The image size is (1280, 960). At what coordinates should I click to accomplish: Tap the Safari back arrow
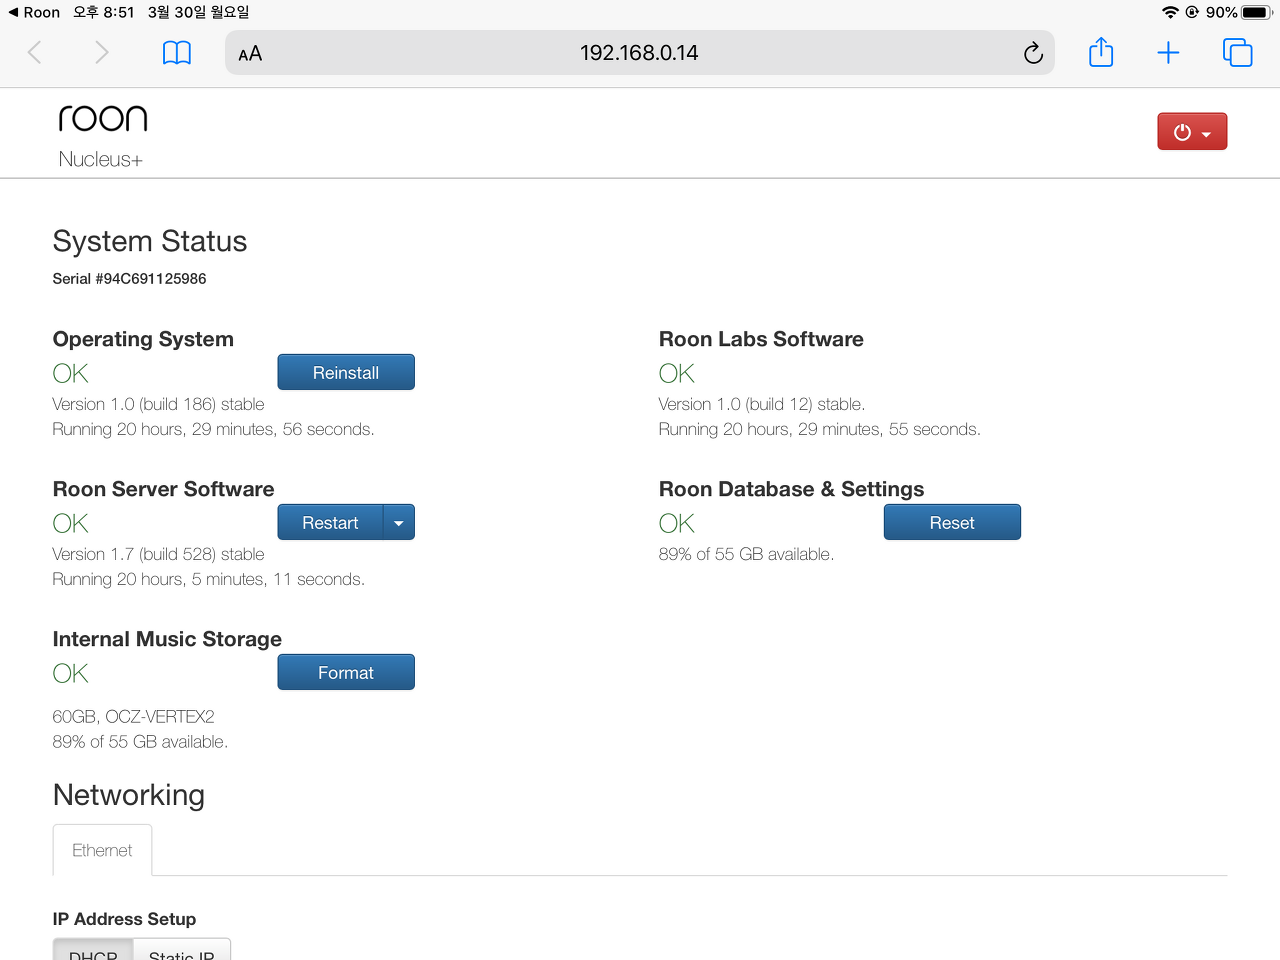pos(35,52)
